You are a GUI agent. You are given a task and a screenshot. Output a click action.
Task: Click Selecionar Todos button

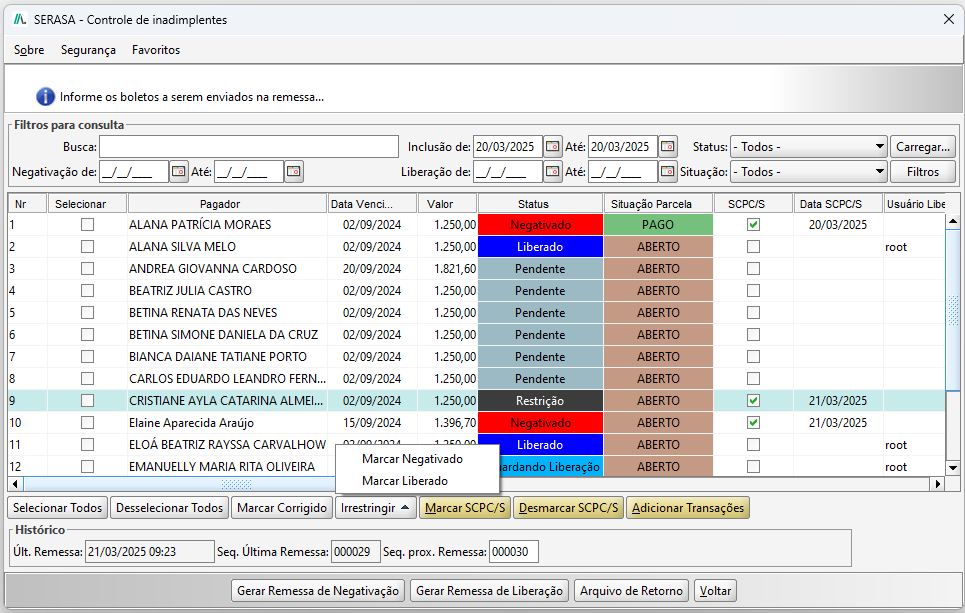coord(57,508)
